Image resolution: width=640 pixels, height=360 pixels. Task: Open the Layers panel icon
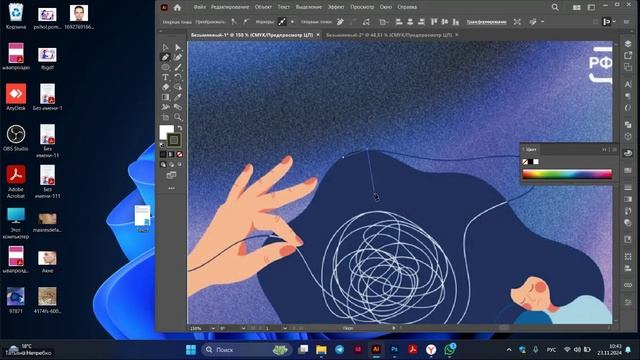tap(628, 44)
